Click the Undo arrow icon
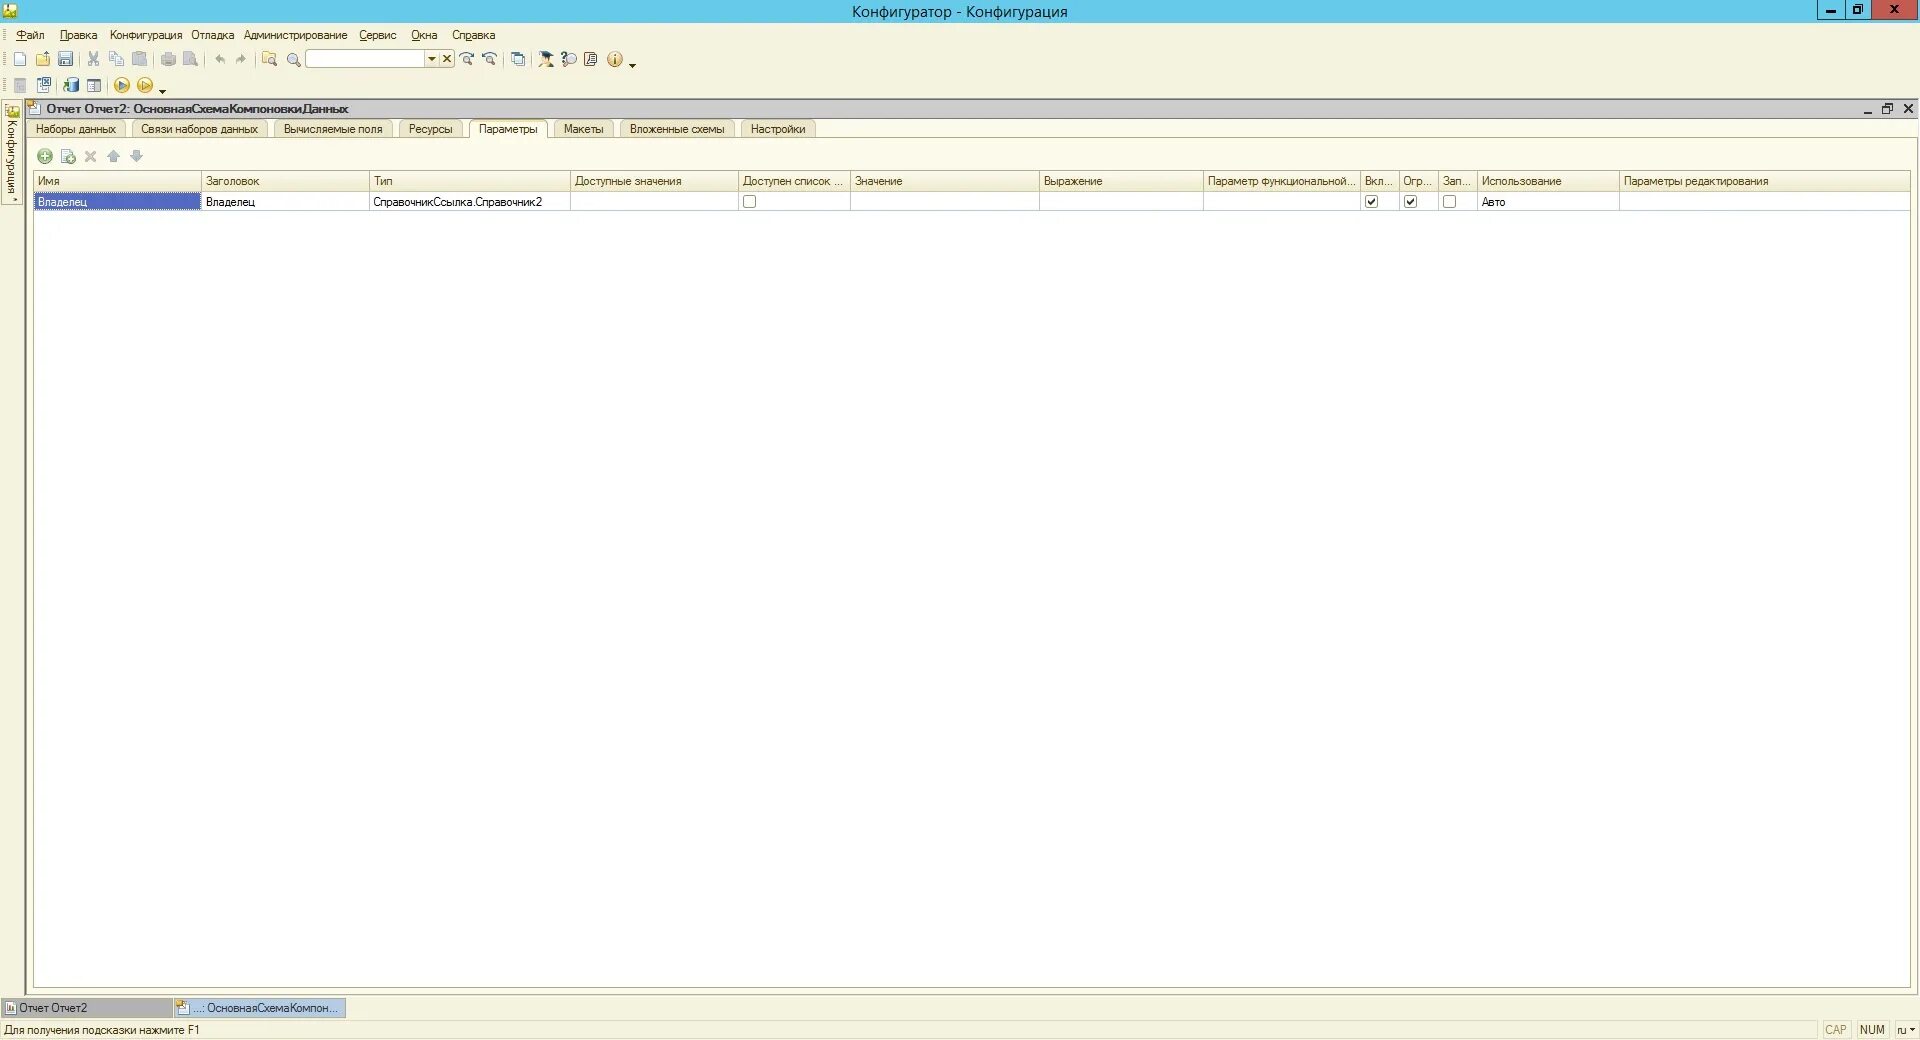 [x=220, y=60]
